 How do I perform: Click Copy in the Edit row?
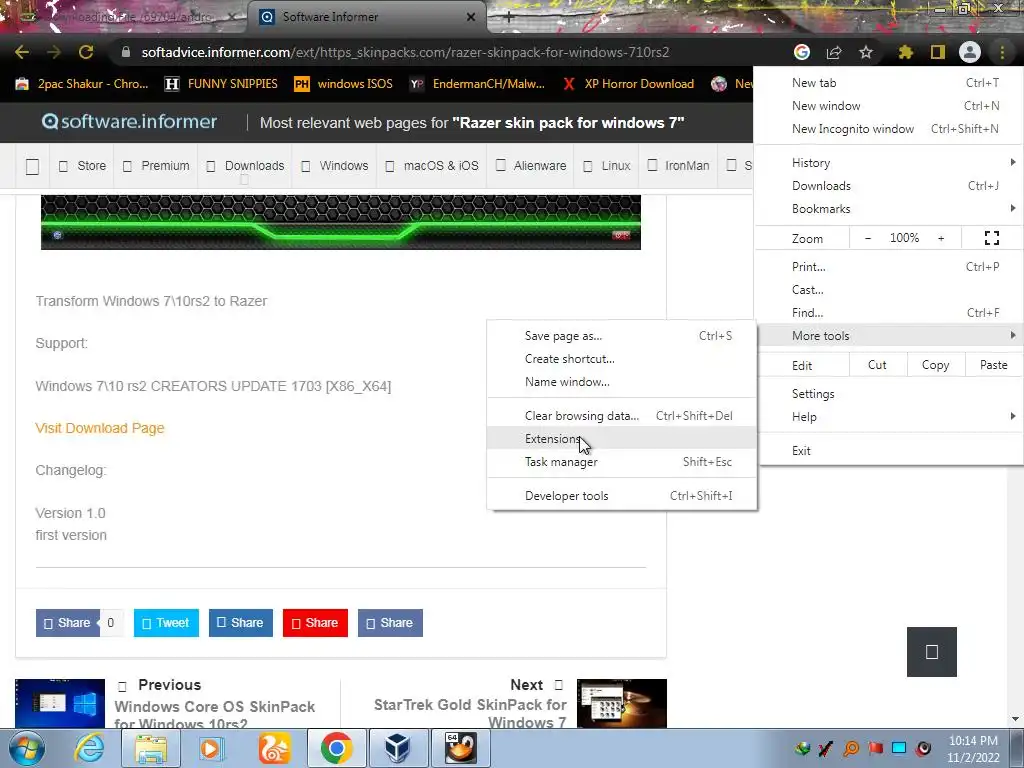[935, 365]
